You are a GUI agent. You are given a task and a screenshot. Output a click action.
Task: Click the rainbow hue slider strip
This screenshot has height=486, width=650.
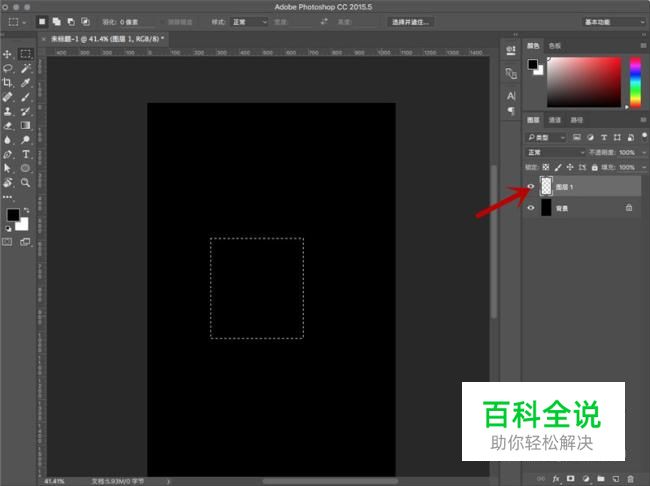(x=635, y=82)
